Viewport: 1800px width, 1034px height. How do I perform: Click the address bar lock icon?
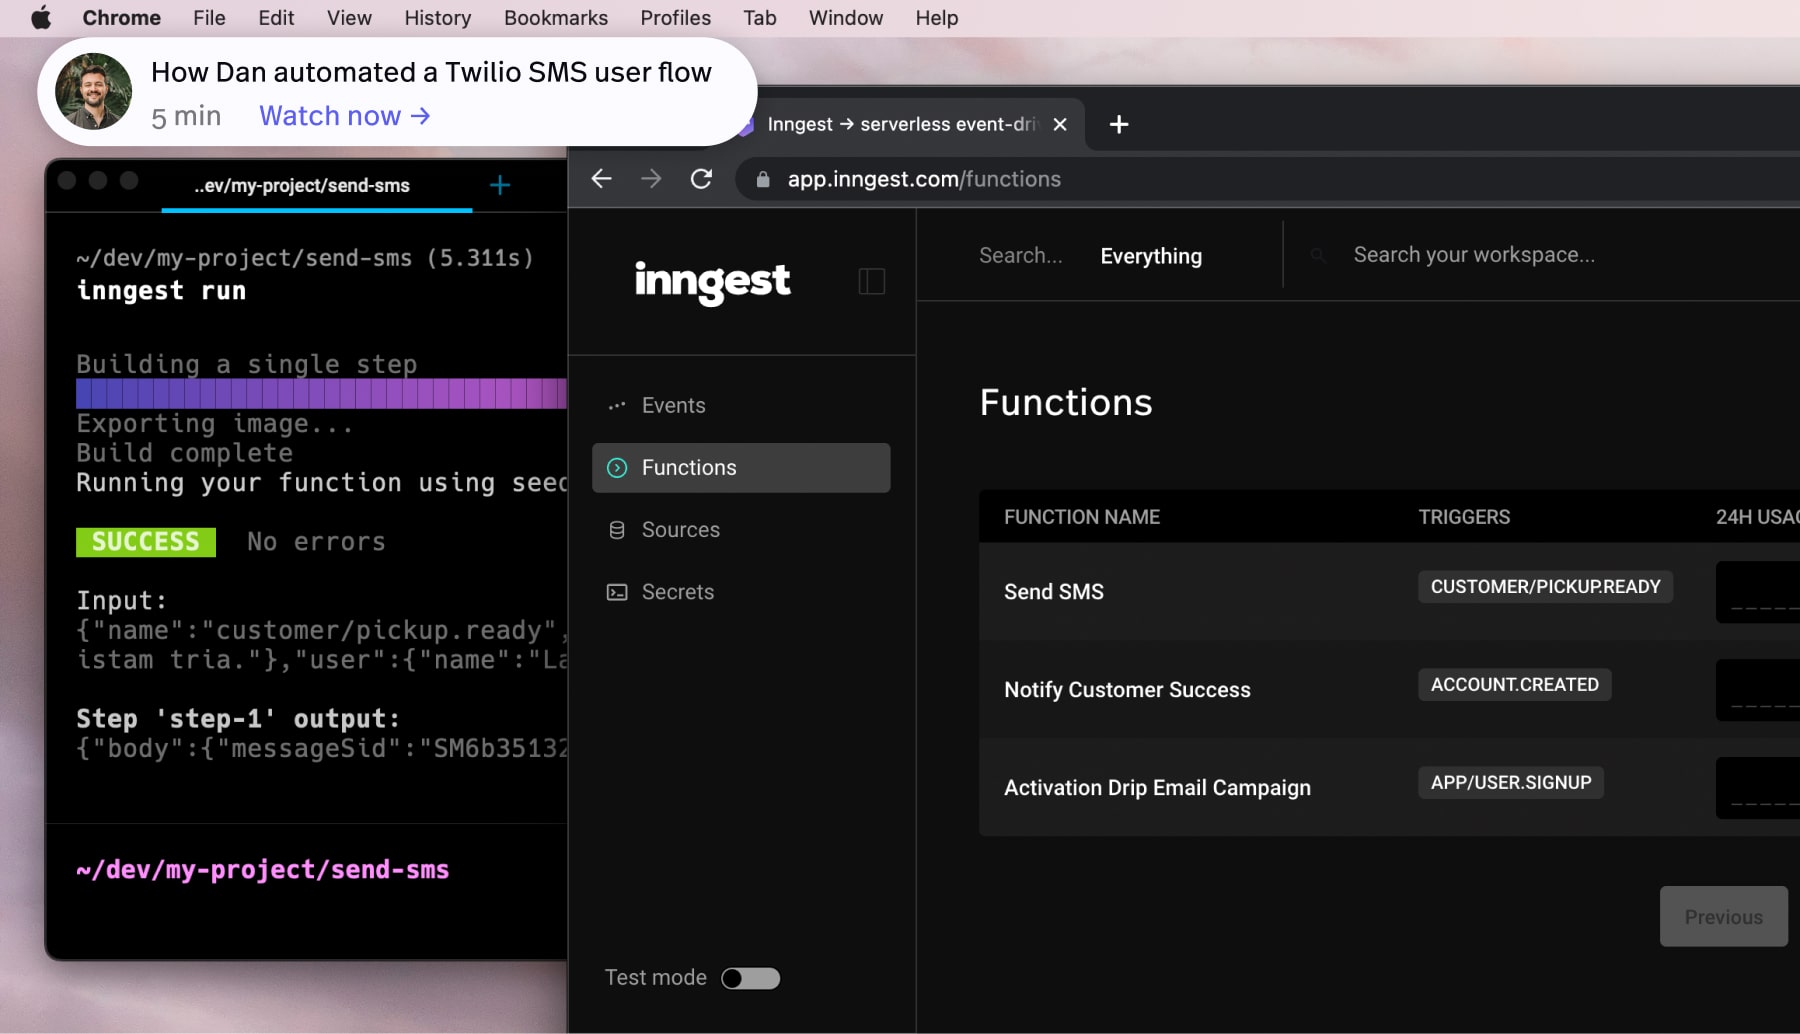[763, 179]
